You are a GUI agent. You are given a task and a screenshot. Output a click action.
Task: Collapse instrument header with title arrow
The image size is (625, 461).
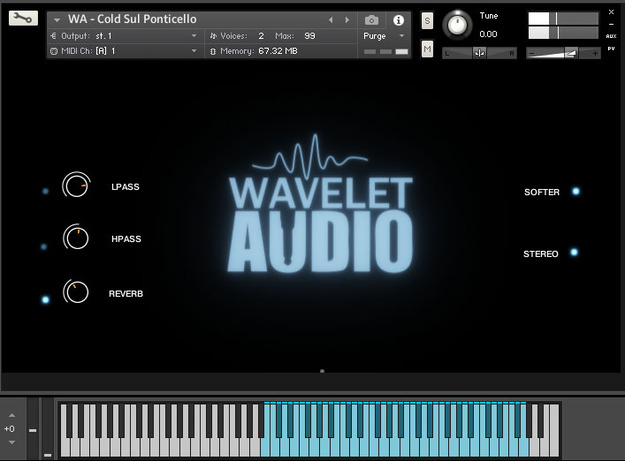[x=57, y=20]
